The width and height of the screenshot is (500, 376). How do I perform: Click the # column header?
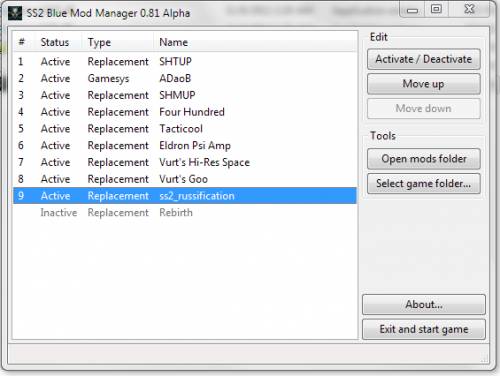(x=22, y=42)
